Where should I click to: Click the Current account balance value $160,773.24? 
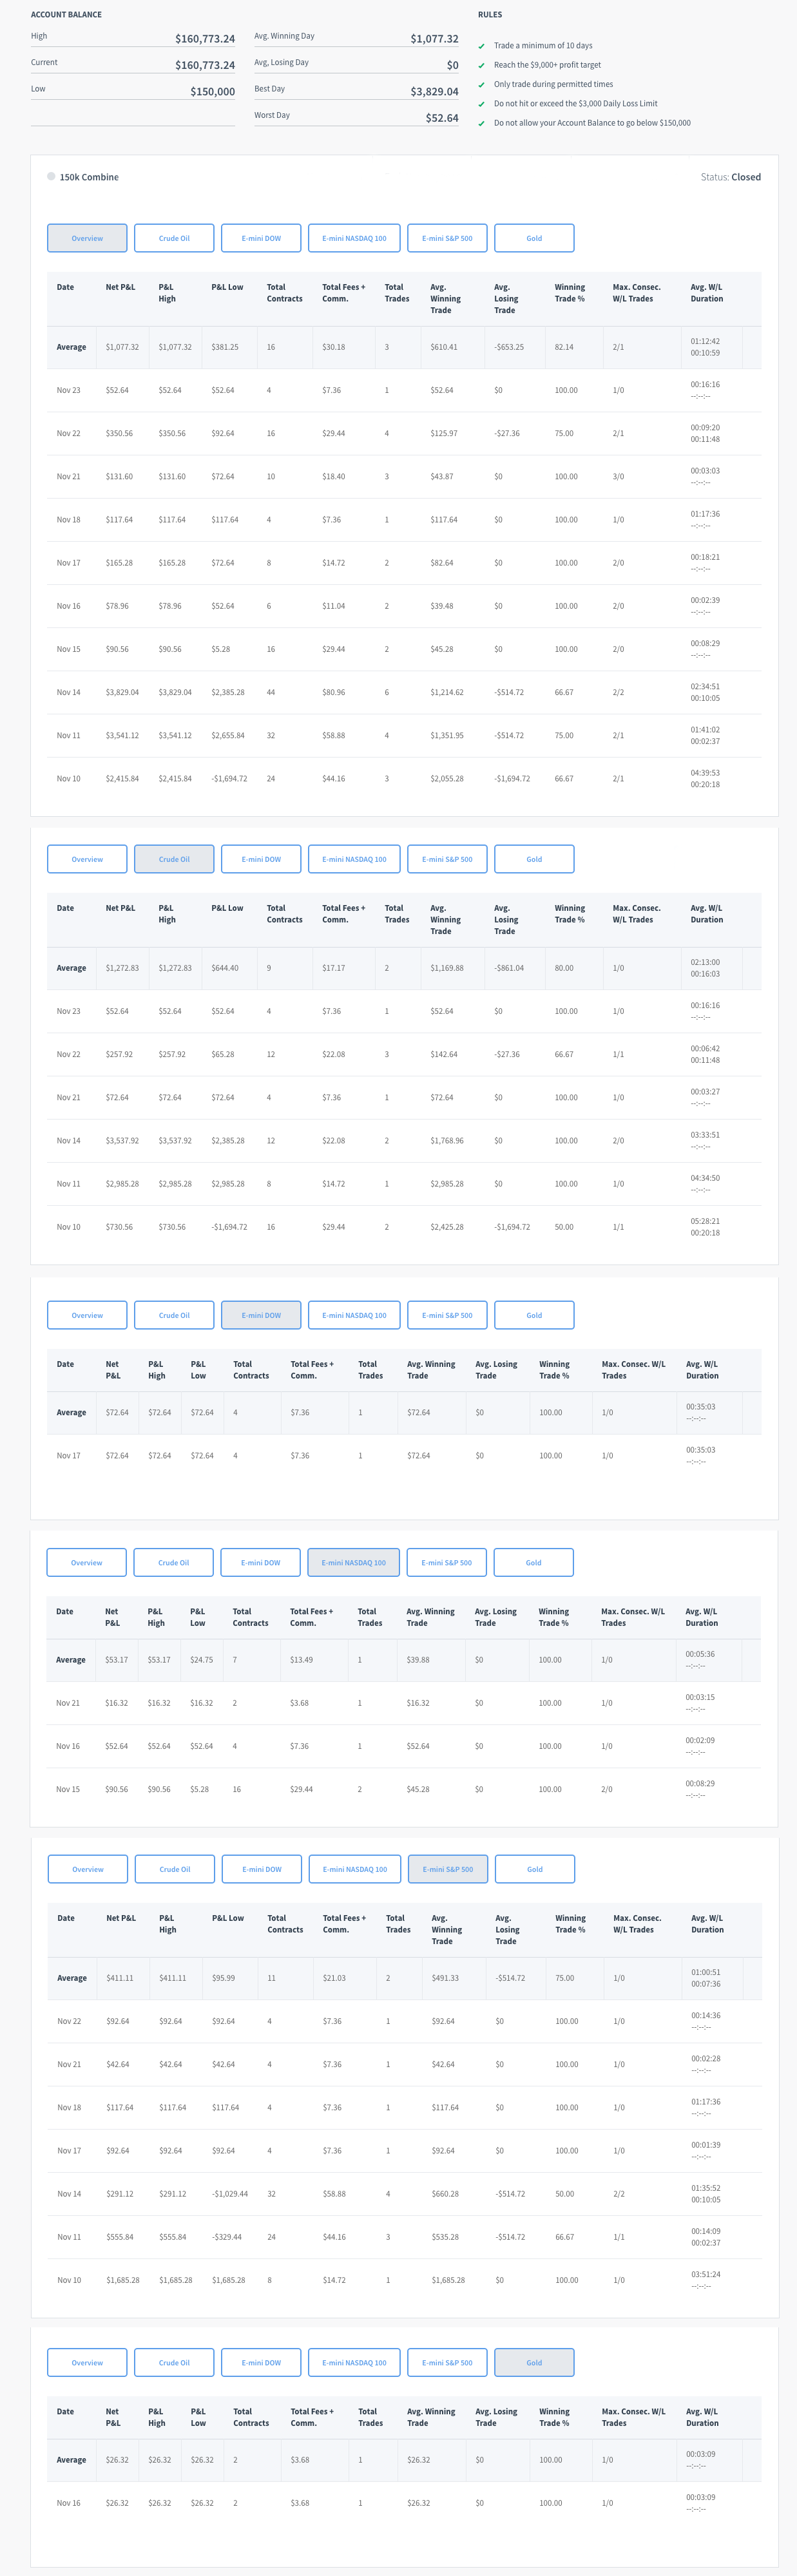[x=205, y=65]
